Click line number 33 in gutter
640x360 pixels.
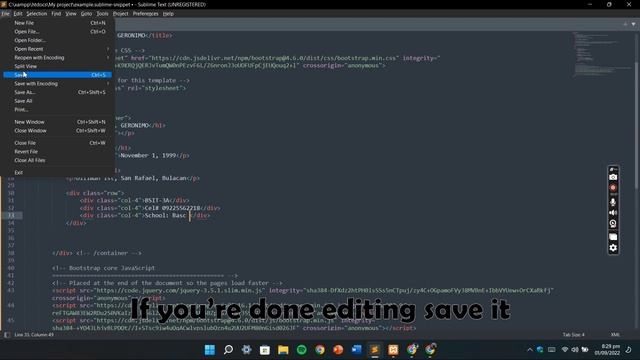point(11,216)
